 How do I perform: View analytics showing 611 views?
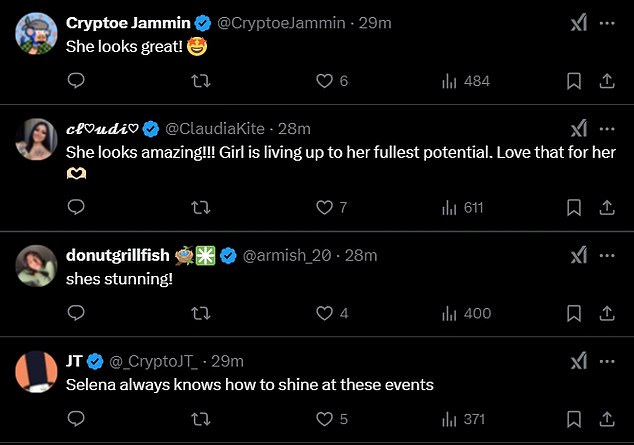(463, 208)
